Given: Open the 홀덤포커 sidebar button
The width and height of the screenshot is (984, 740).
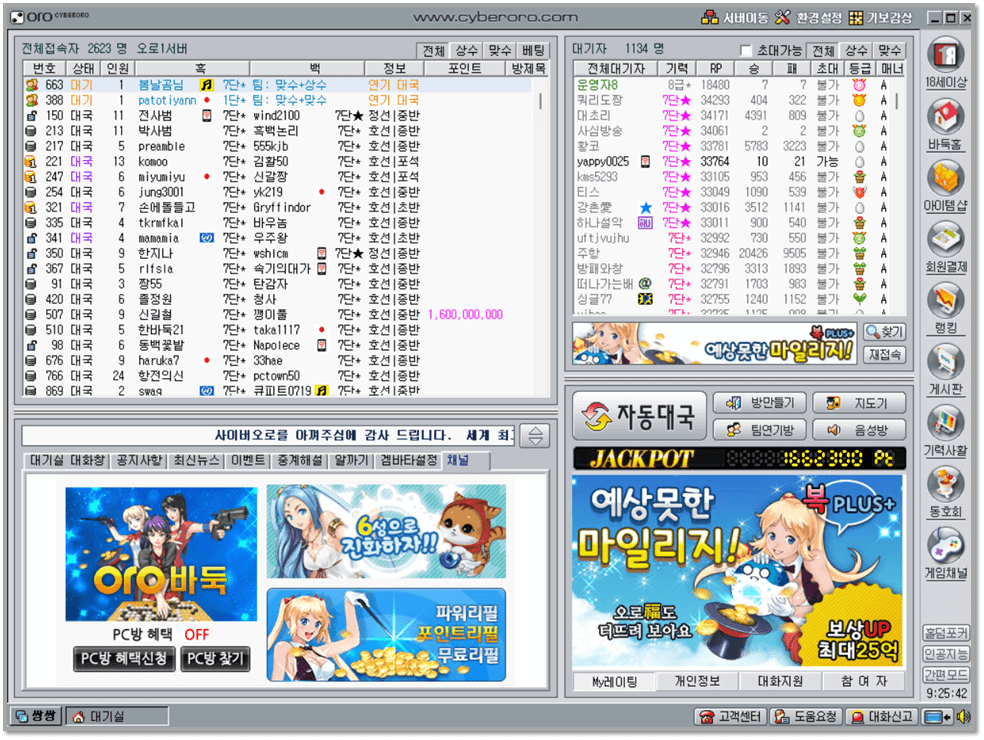Looking at the screenshot, I should 945,633.
